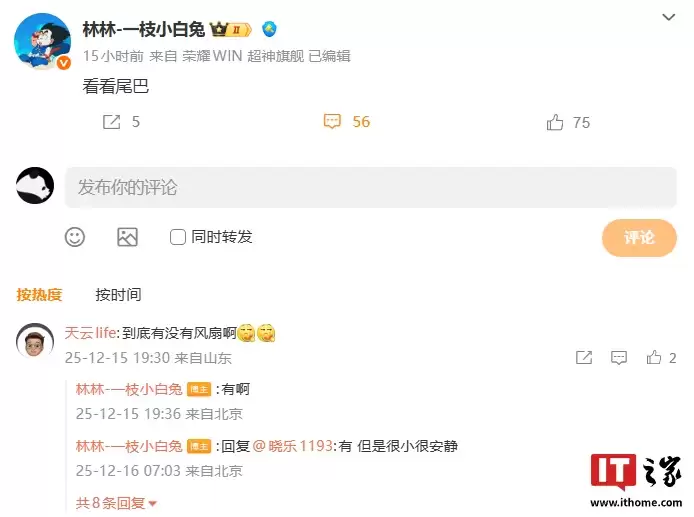Image resolution: width=694 pixels, height=517 pixels.
Task: Switch to the 按时间 sort tab
Action: [x=118, y=295]
